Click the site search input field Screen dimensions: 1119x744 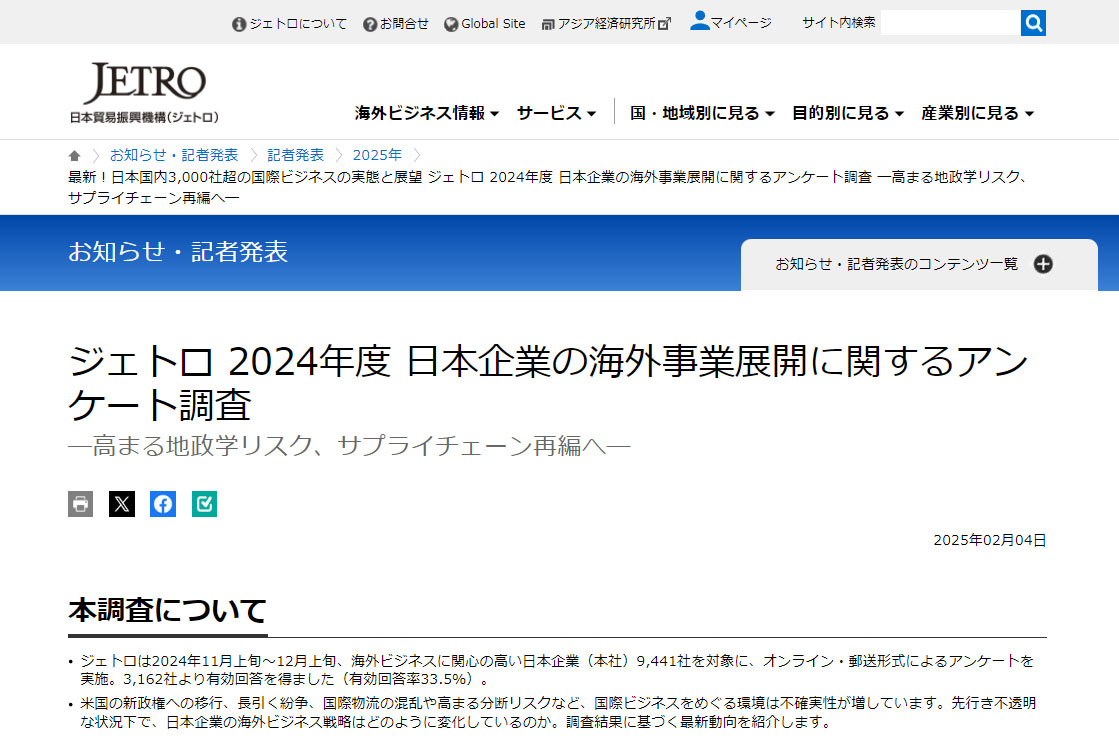[x=951, y=23]
